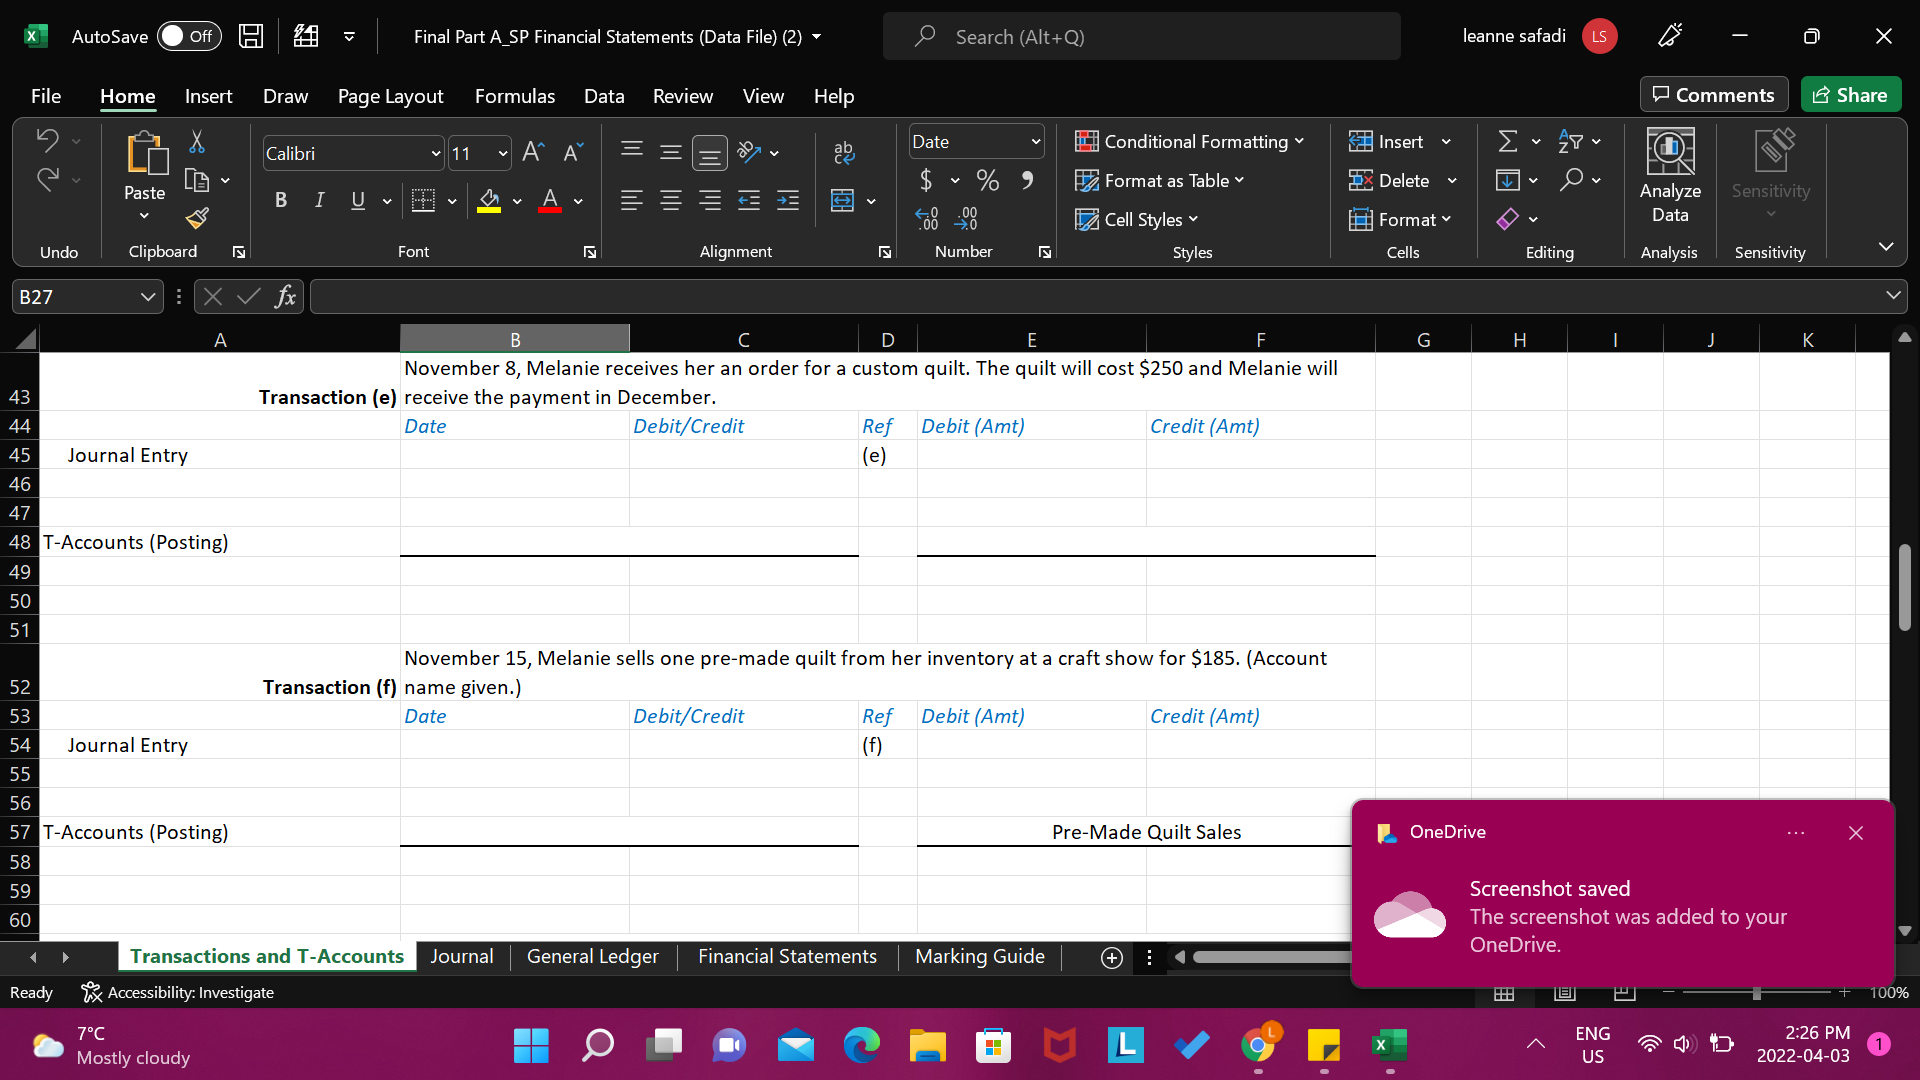Toggle italic formatting
The image size is (1920, 1080).
tap(319, 200)
